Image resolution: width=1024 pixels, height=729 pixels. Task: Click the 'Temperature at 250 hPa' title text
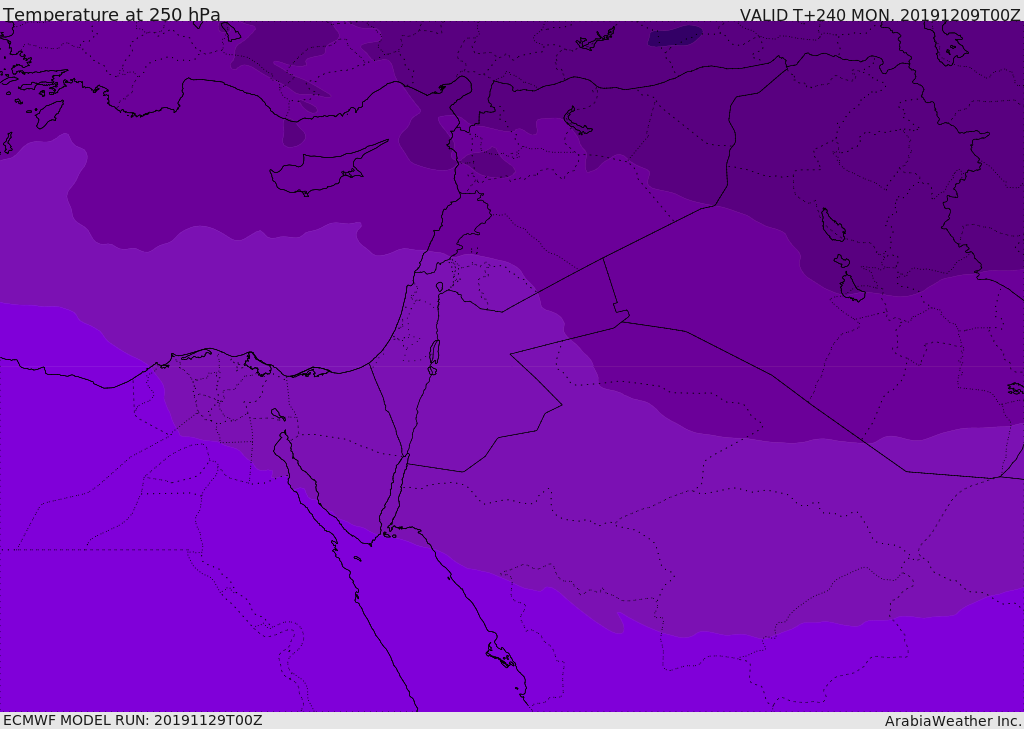[112, 14]
